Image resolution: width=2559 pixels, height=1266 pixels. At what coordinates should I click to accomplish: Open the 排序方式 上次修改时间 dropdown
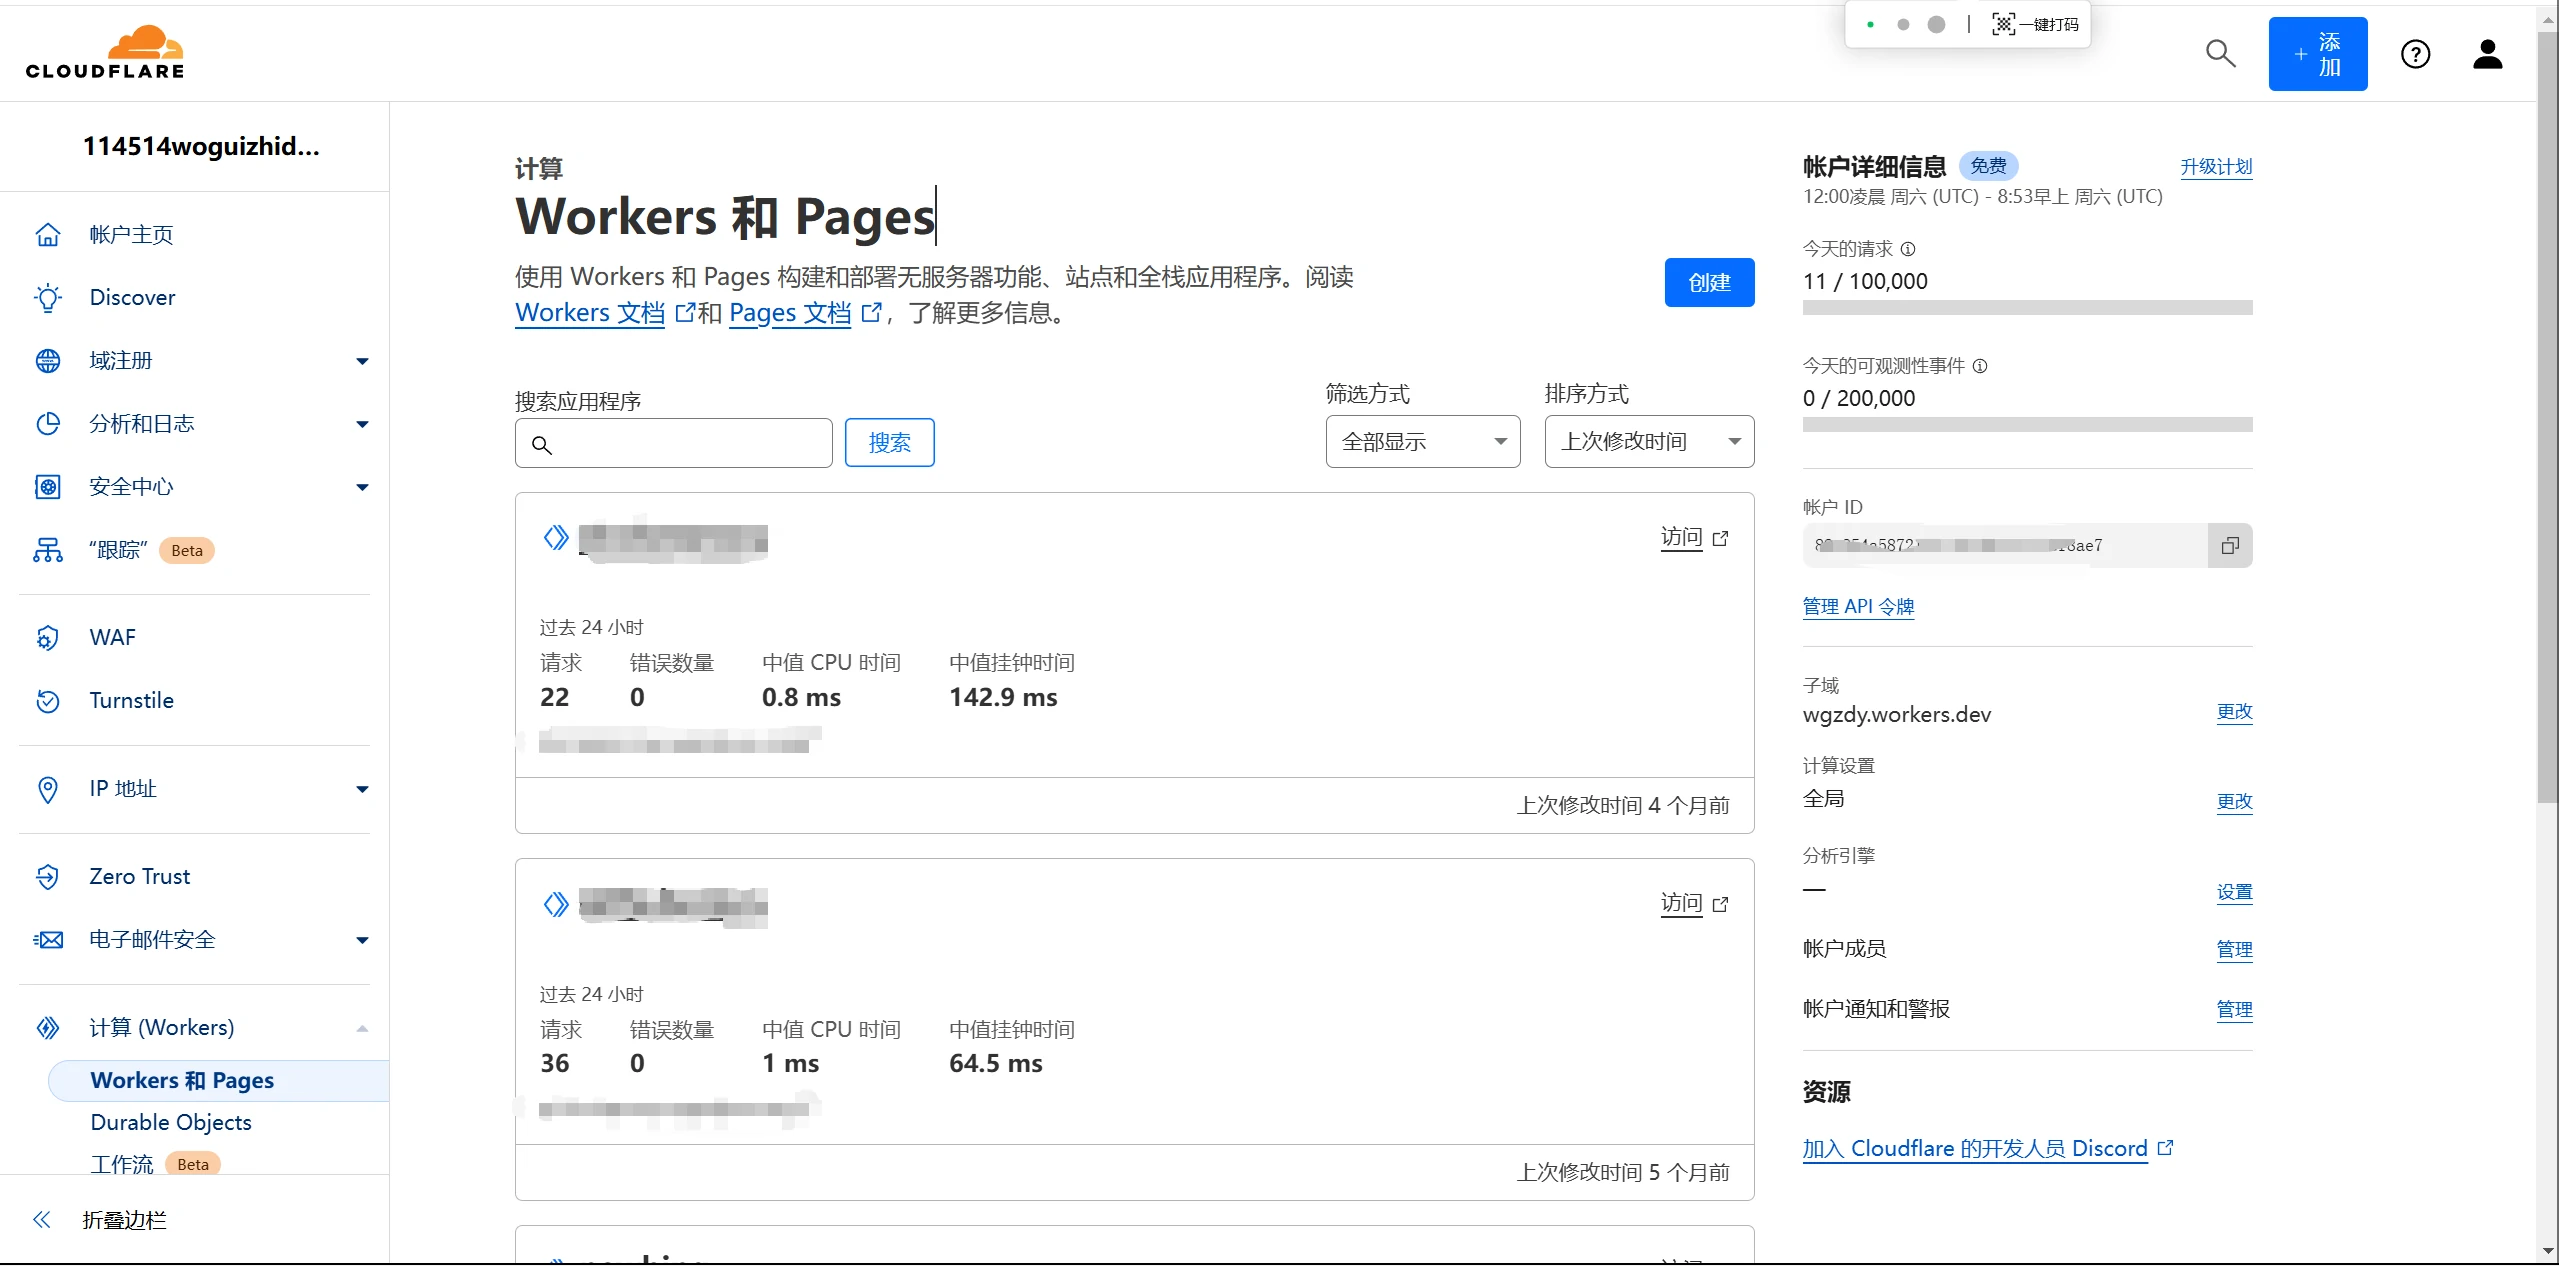click(1649, 442)
